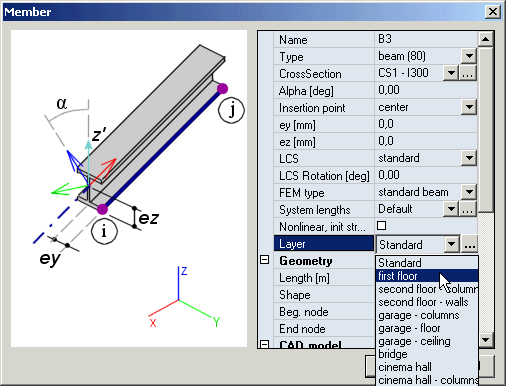506x386 pixels.
Task: Open the Type beam (80) dropdown
Action: click(469, 56)
